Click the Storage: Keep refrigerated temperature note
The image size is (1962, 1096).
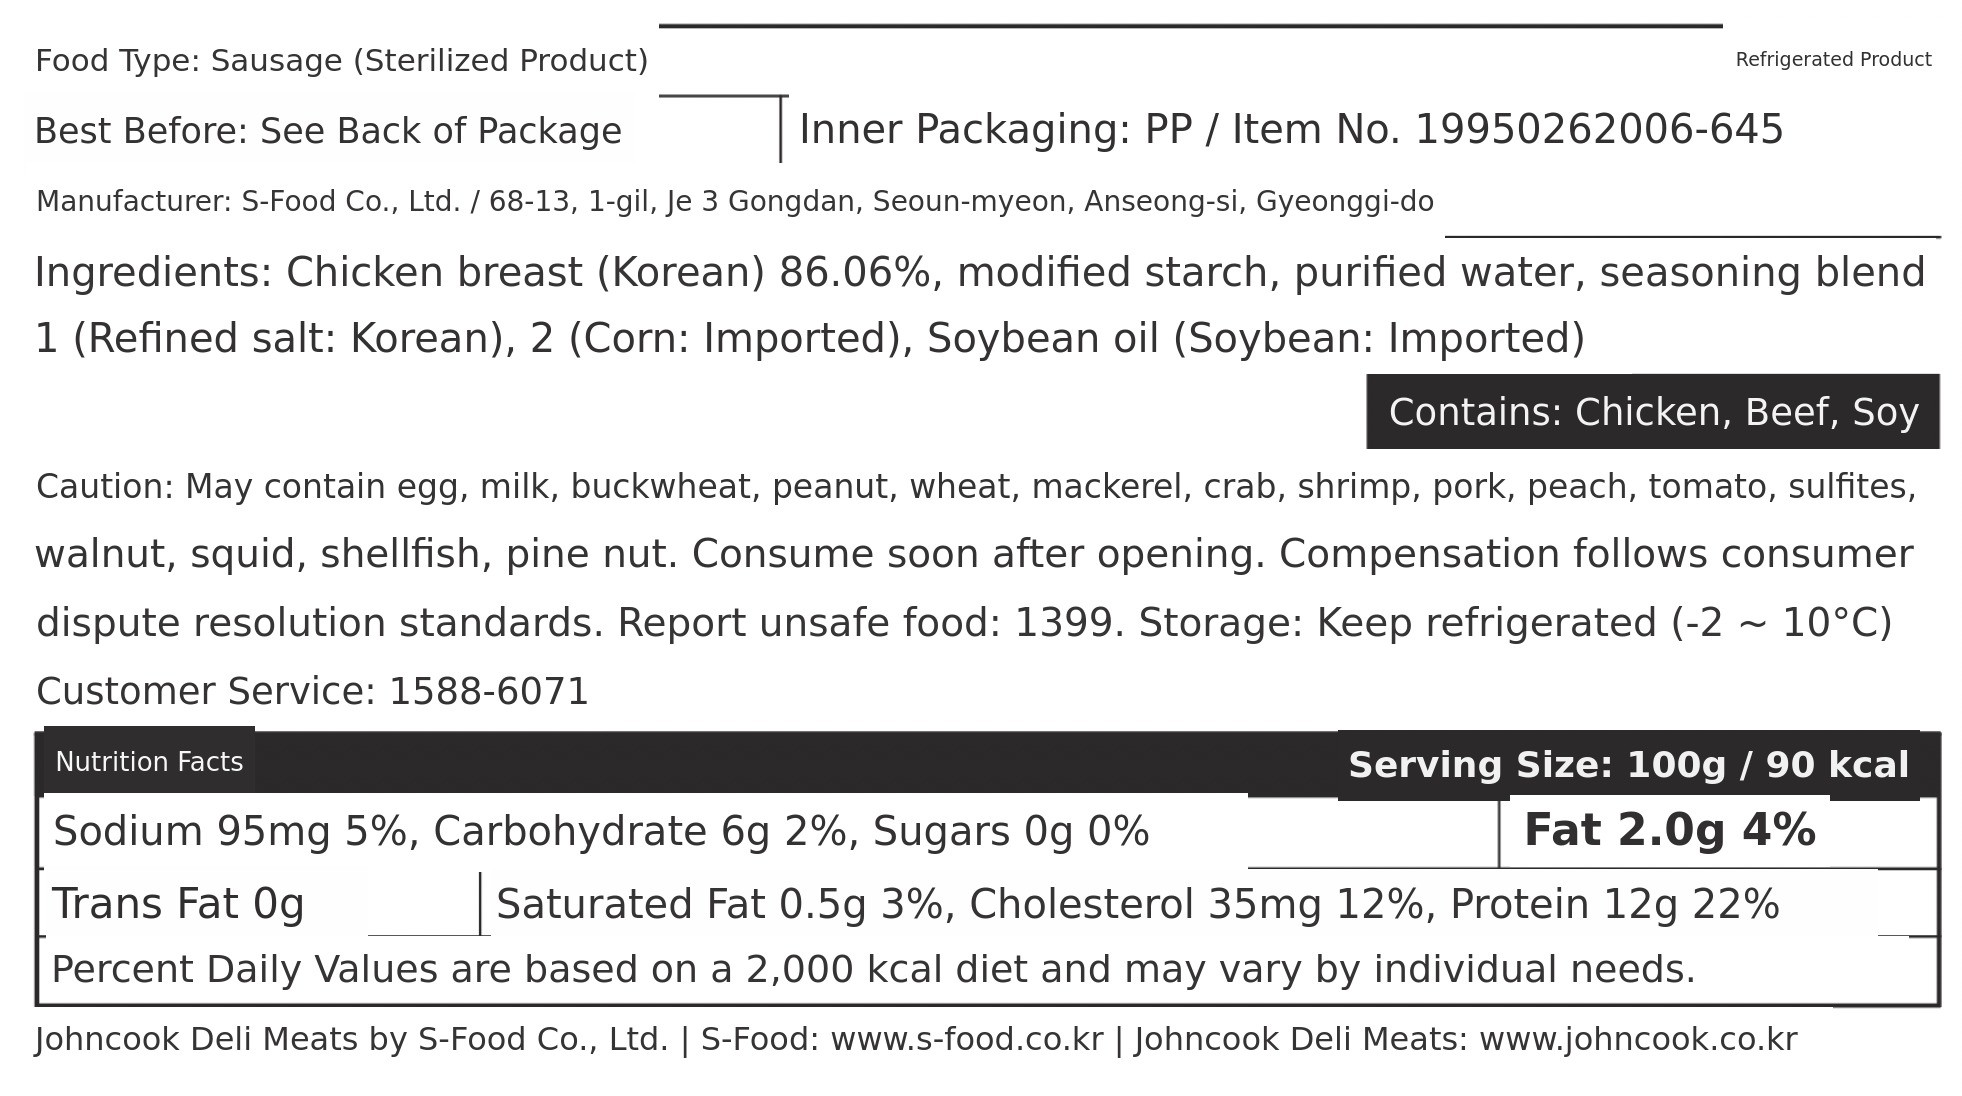click(x=1514, y=623)
